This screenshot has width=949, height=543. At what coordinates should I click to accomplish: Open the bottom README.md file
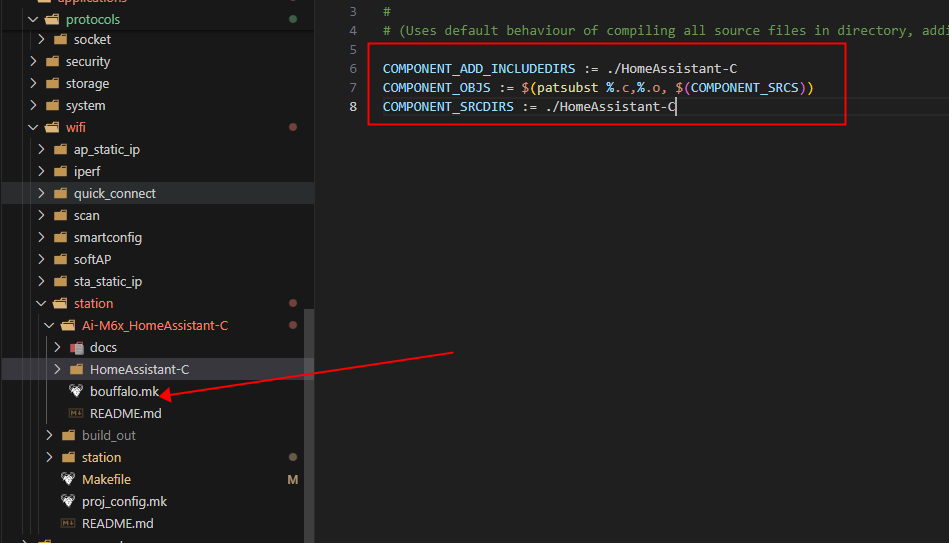117,524
